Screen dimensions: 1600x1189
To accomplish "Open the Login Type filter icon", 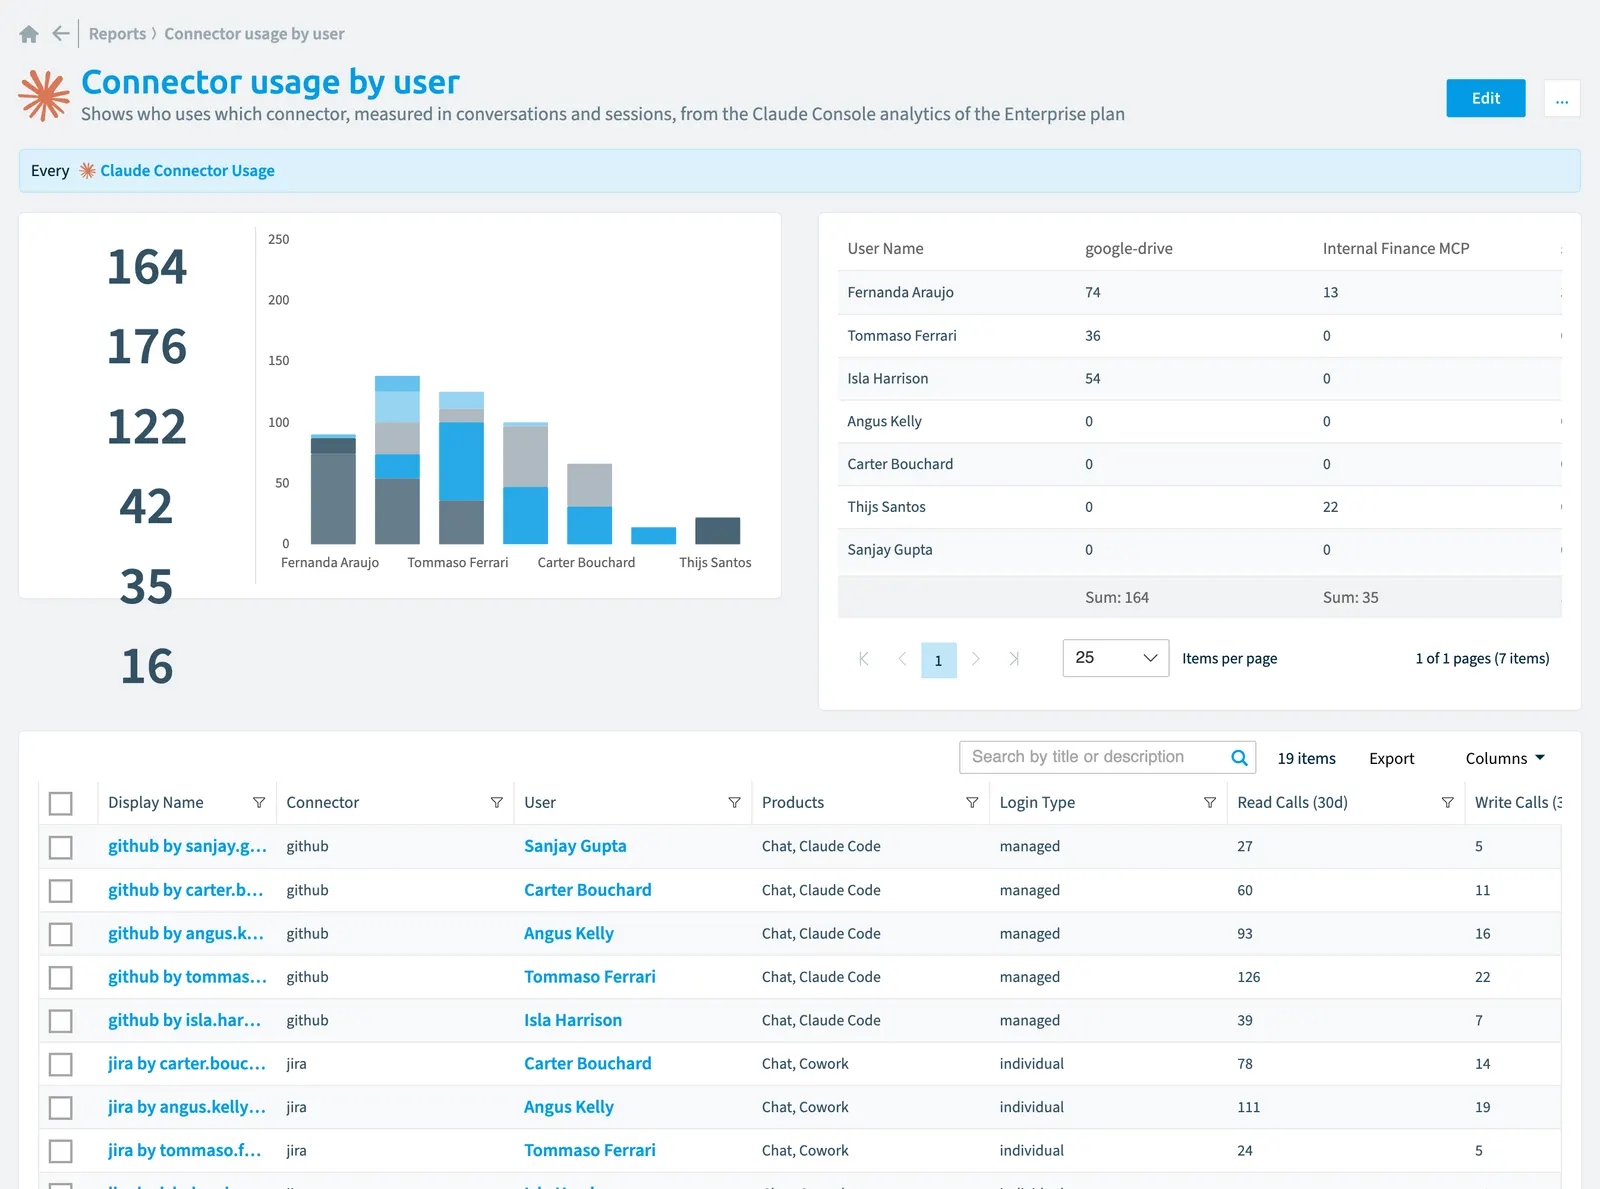I will [x=1210, y=803].
